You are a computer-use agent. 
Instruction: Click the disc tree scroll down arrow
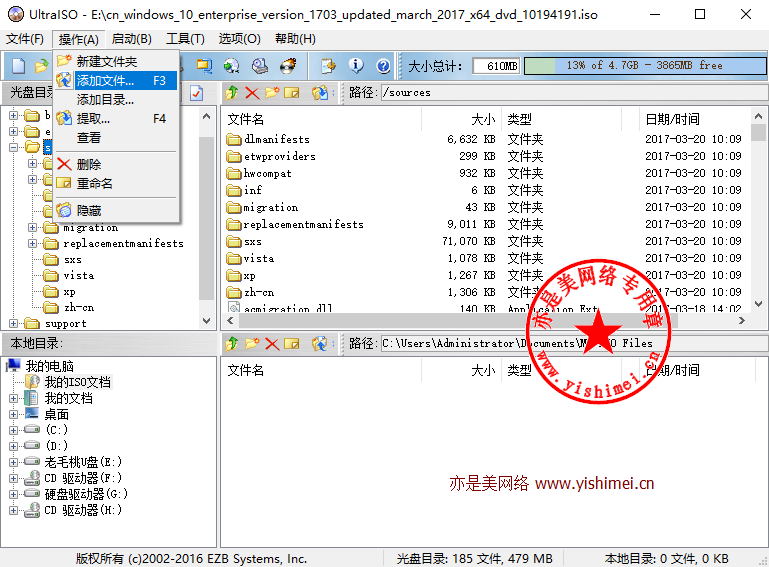206,321
